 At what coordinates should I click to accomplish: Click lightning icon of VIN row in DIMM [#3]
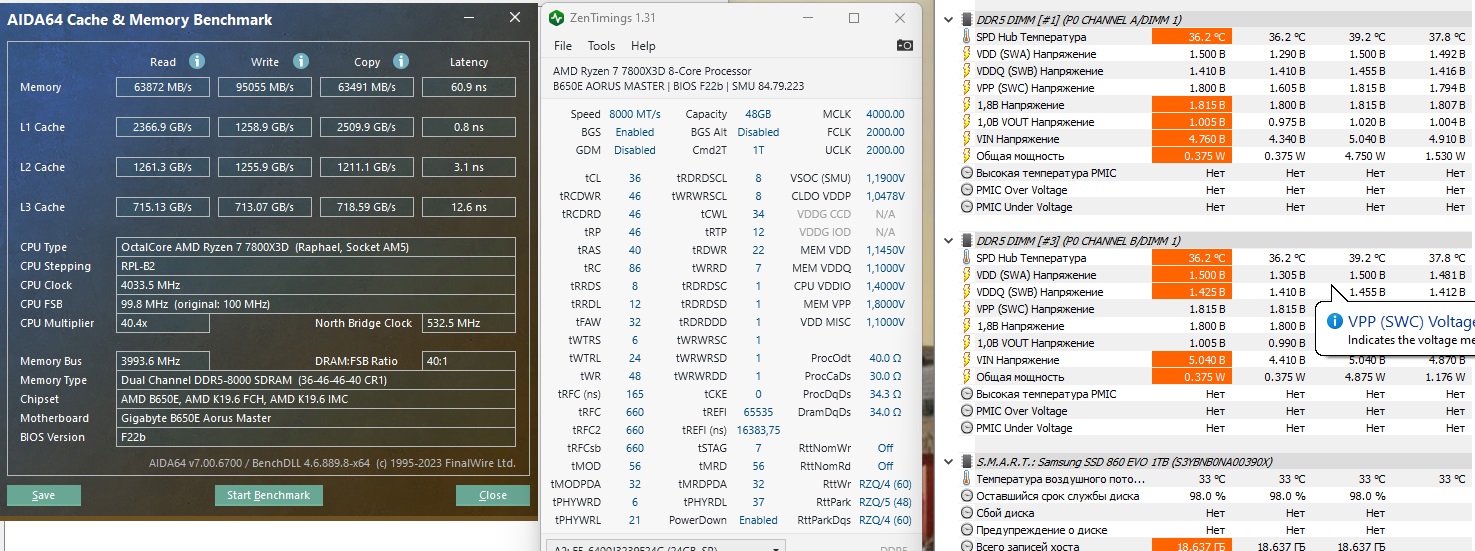point(966,360)
